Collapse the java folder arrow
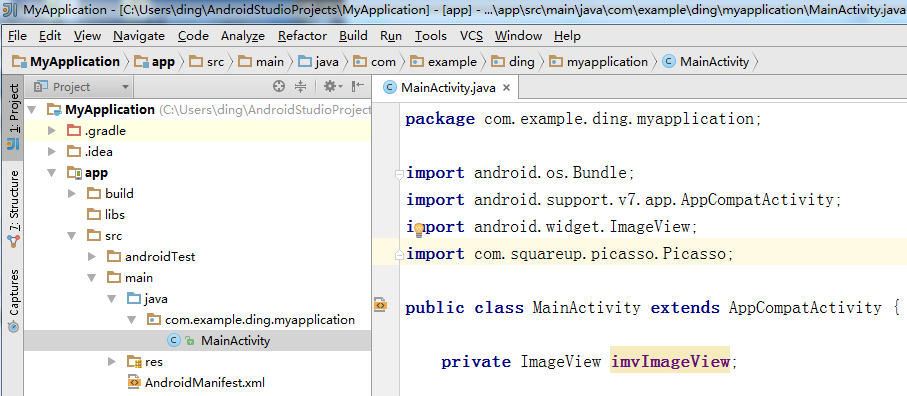907x396 pixels. click(113, 299)
